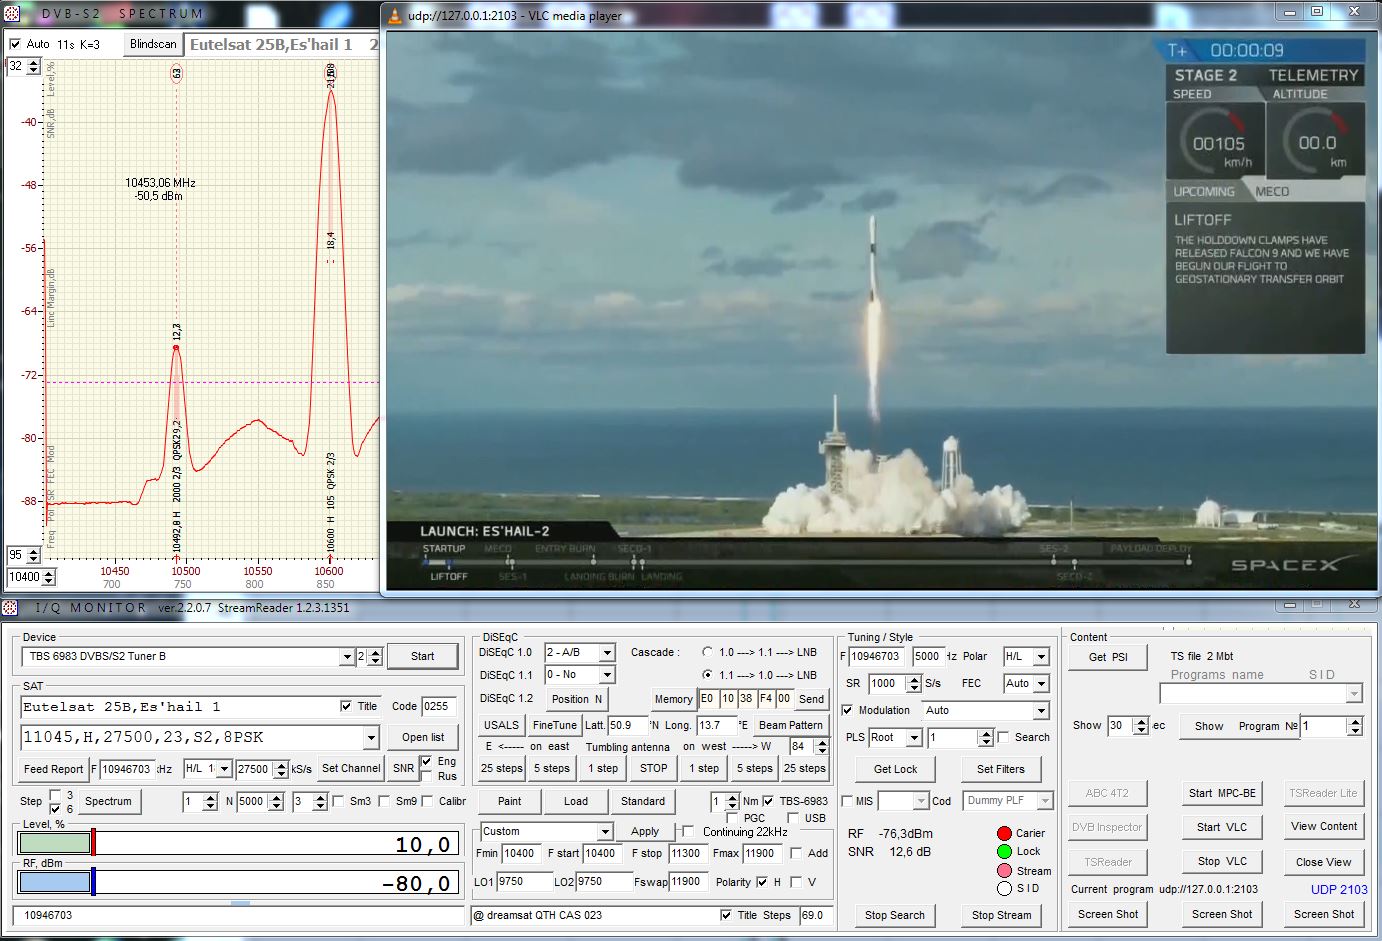Click the Set Filters button

click(x=1000, y=769)
